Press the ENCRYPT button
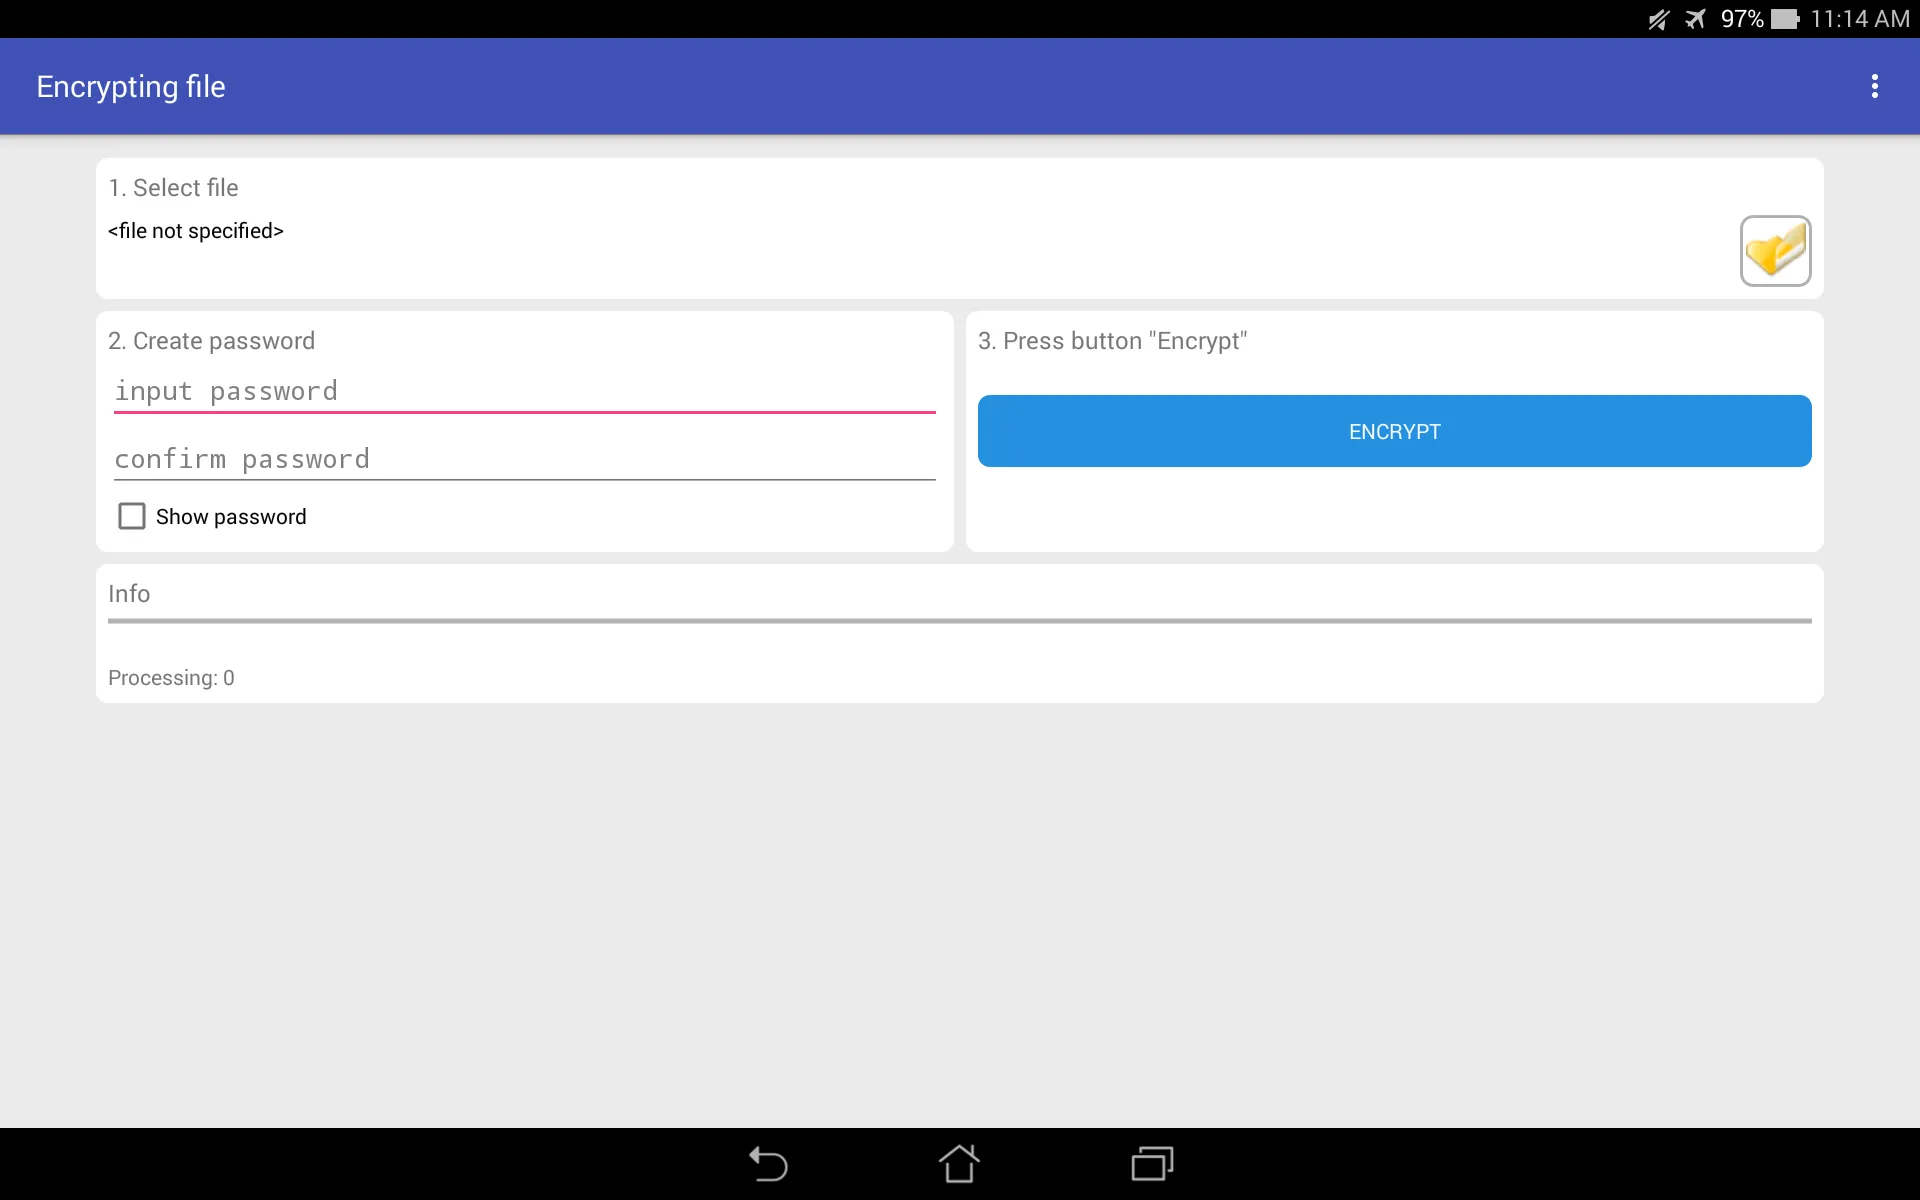 tap(1393, 430)
